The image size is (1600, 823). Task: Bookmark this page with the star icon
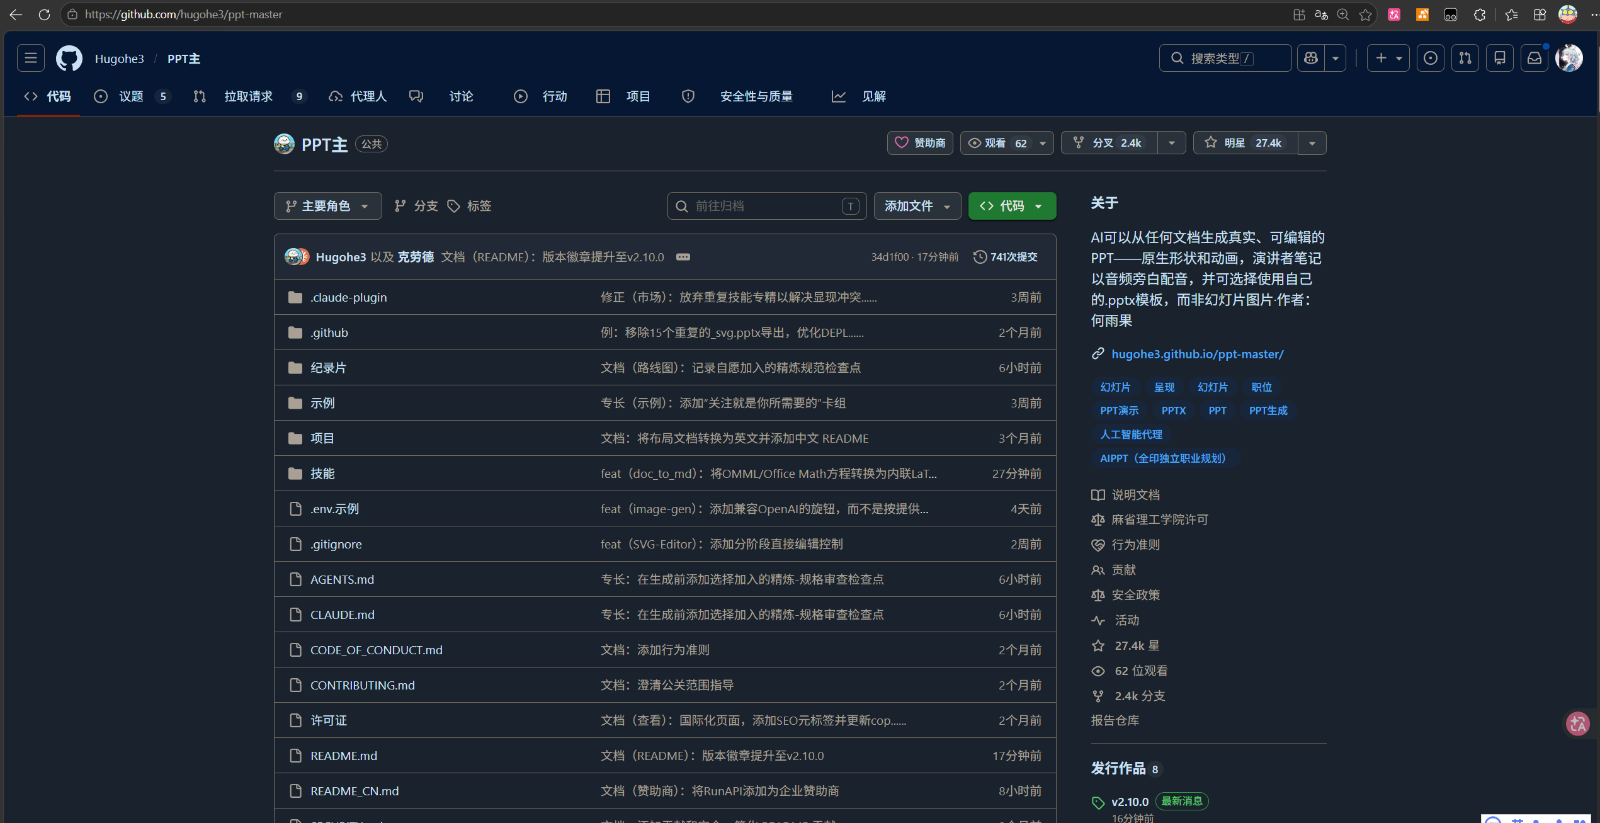coord(1365,14)
